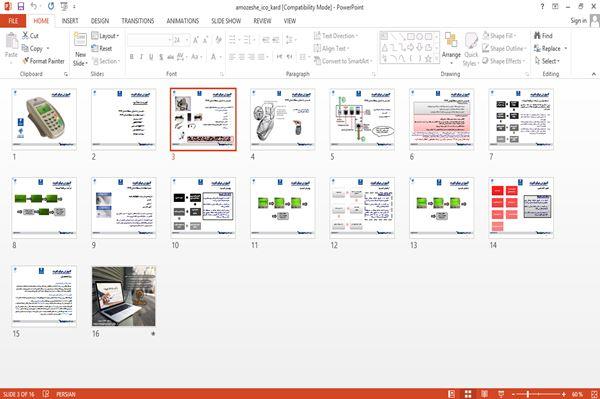The width and height of the screenshot is (600, 399).
Task: Center the text
Action: [241, 57]
